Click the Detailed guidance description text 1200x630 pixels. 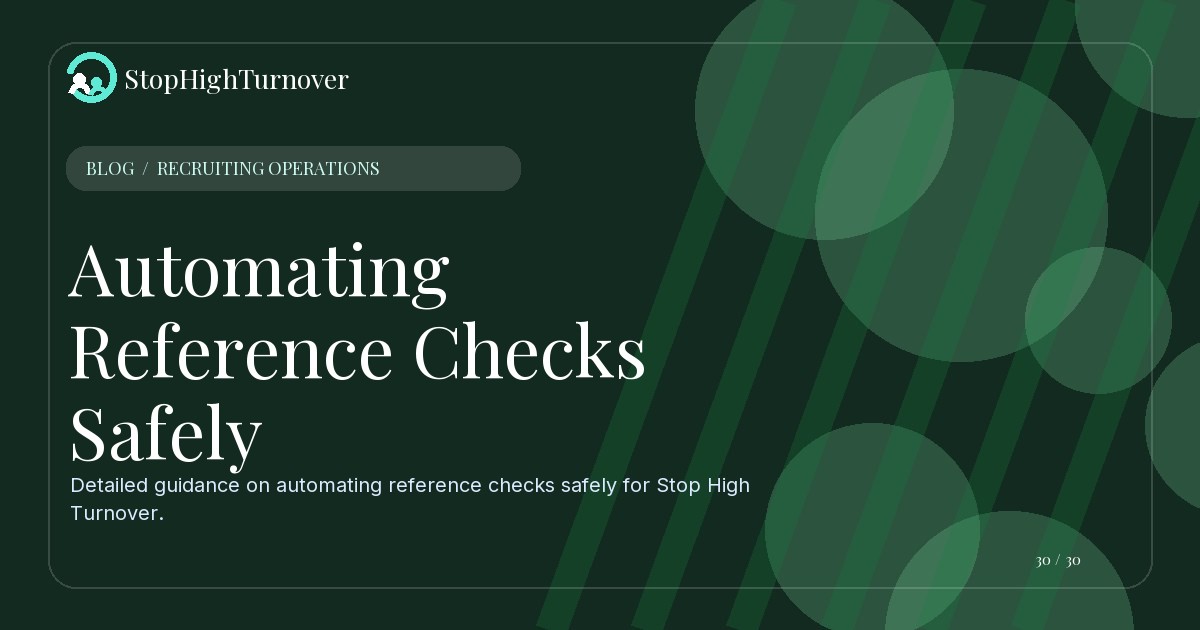point(410,499)
